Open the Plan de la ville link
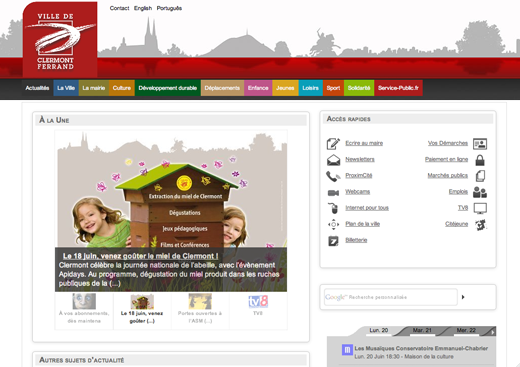The height and width of the screenshot is (367, 520). pyautogui.click(x=363, y=224)
